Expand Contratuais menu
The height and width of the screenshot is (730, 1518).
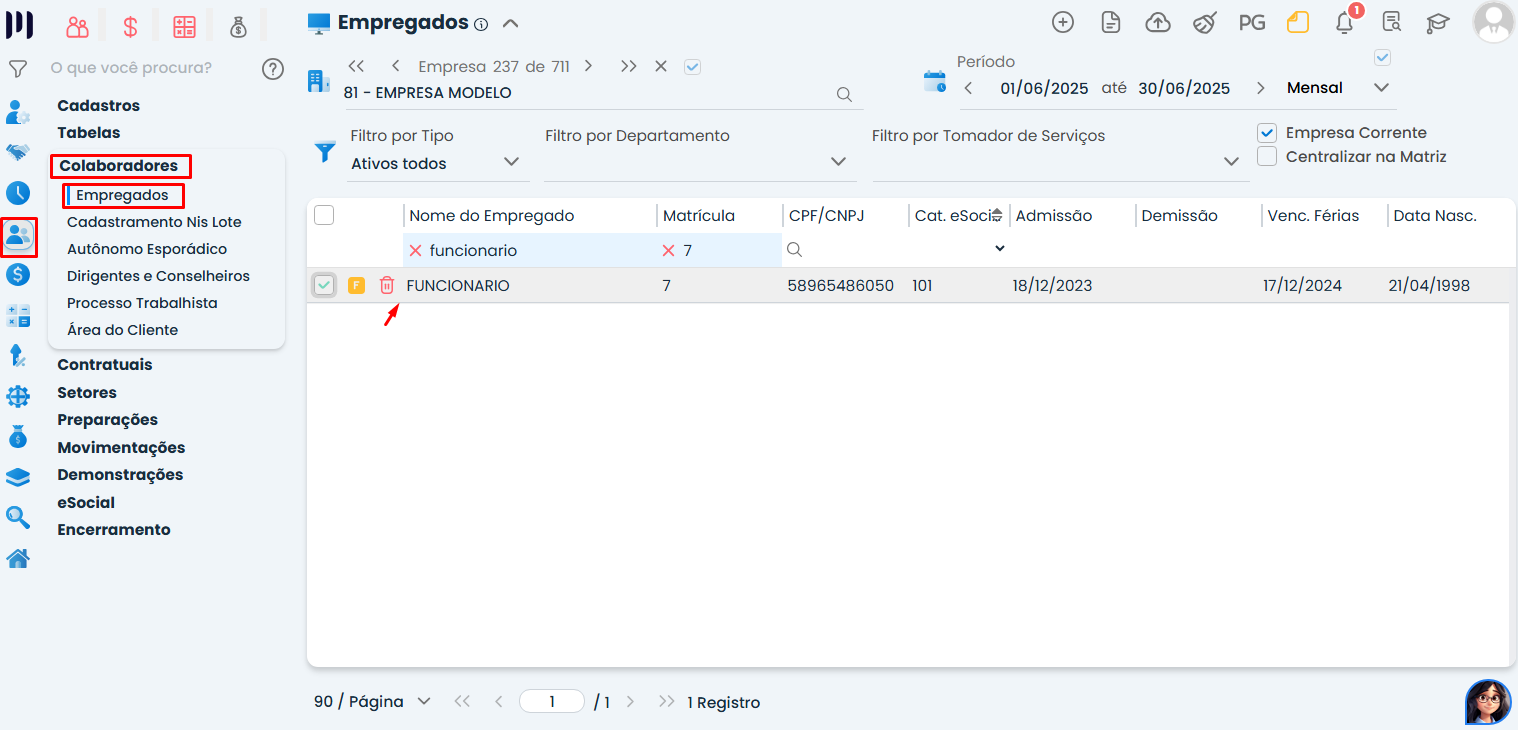tap(105, 365)
